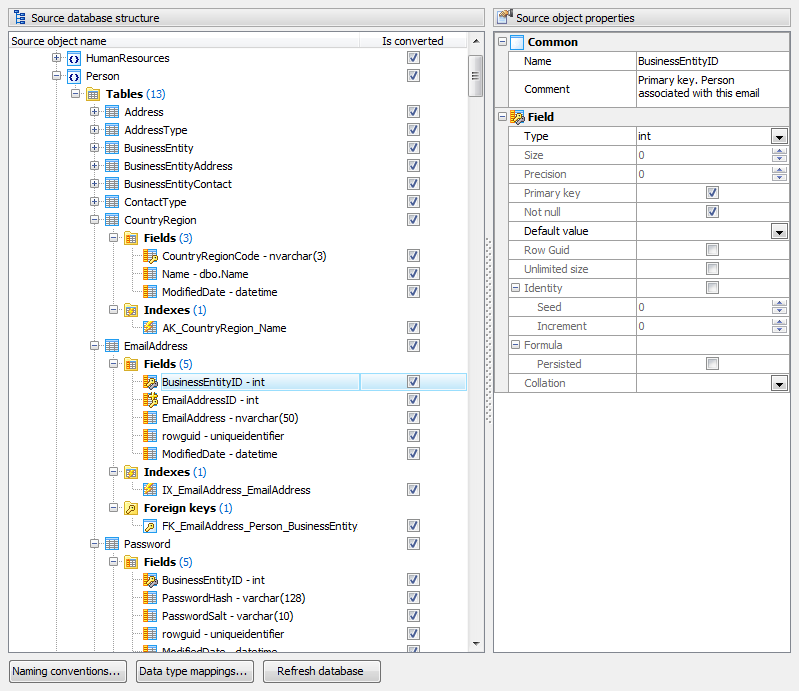799x691 pixels.
Task: Expand the HumanResources schema node
Action: point(56,58)
